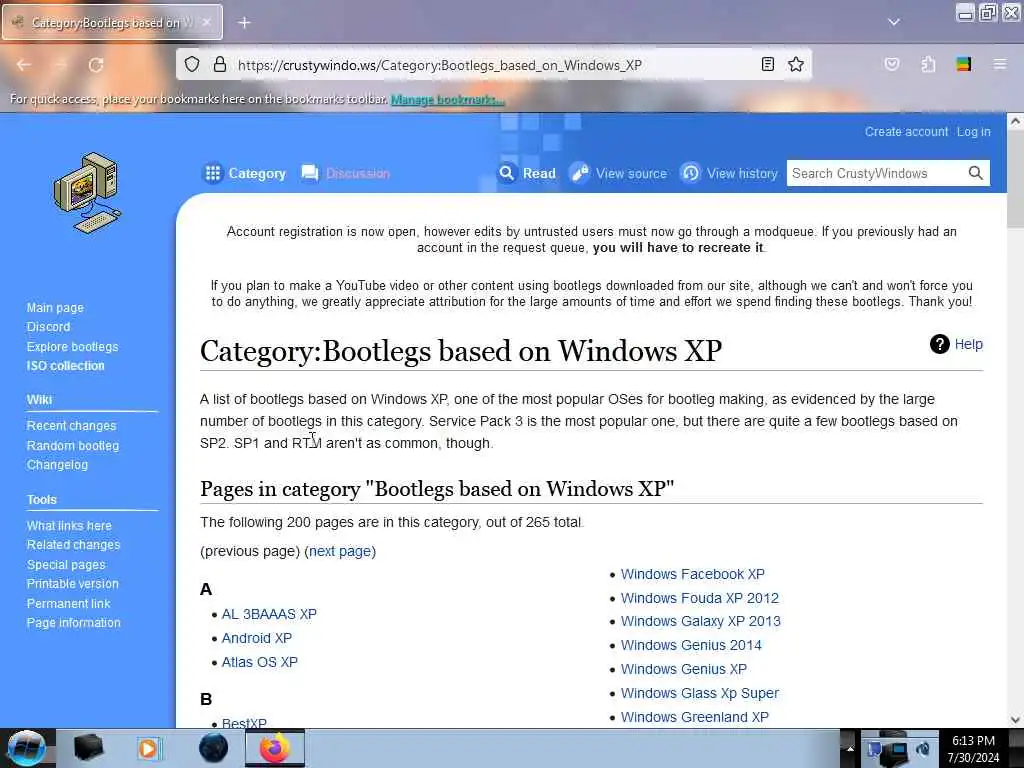Open the extensions puzzle icon
1024x768 pixels.
[x=928, y=64]
